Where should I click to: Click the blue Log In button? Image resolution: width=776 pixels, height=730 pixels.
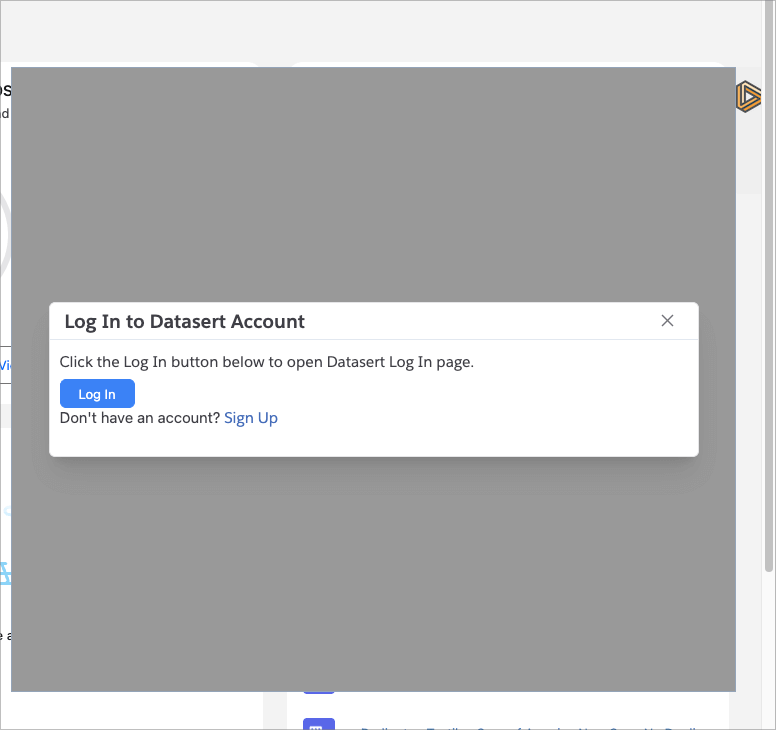tap(97, 394)
